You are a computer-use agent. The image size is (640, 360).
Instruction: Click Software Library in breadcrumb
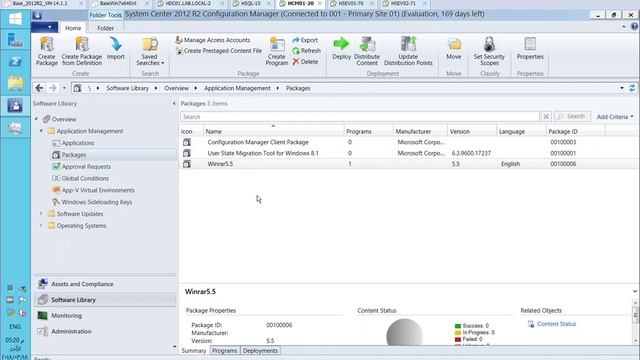127,88
